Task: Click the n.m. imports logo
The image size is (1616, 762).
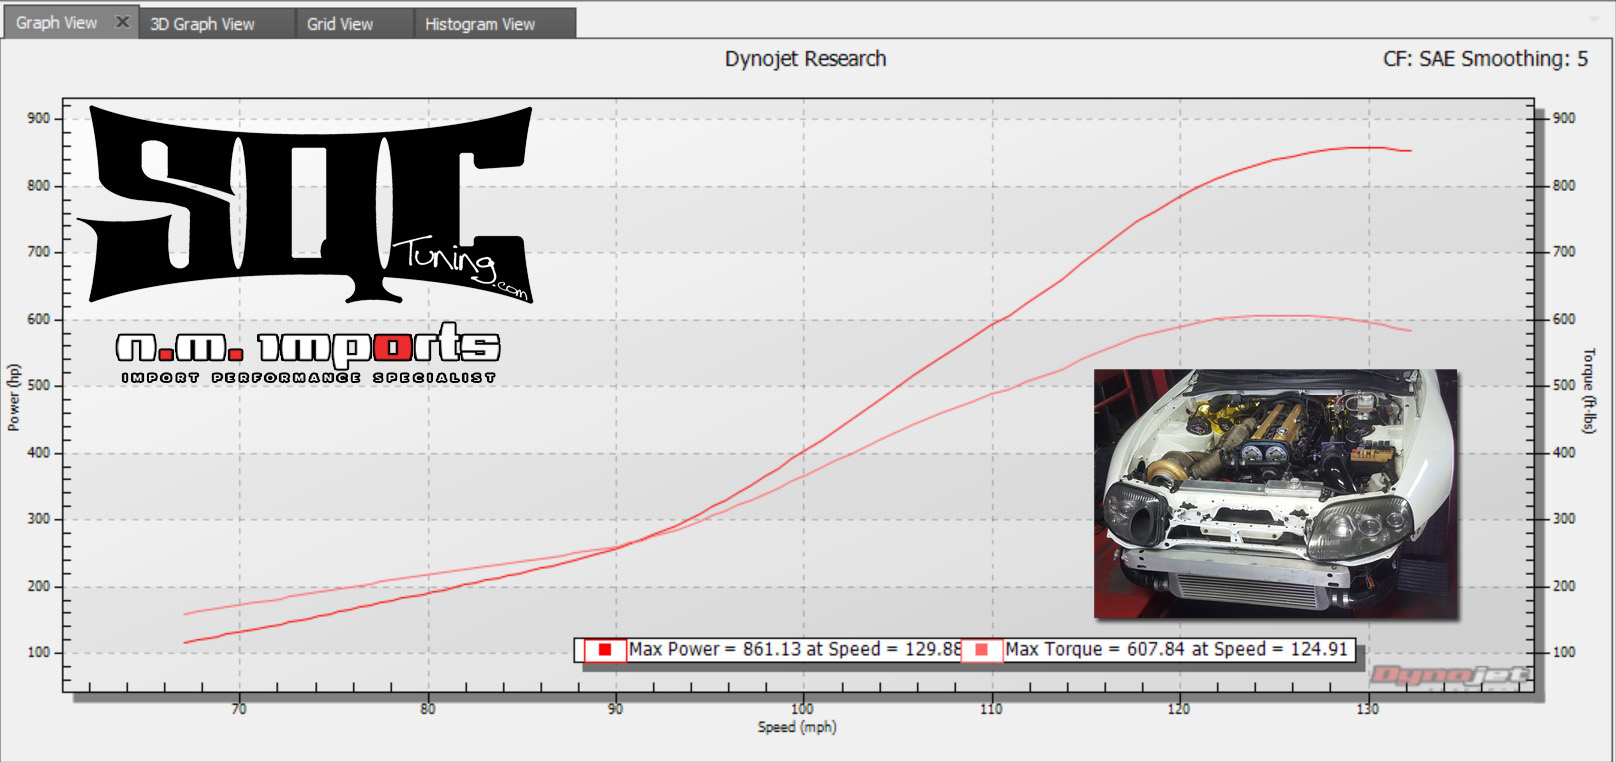Action: click(308, 354)
